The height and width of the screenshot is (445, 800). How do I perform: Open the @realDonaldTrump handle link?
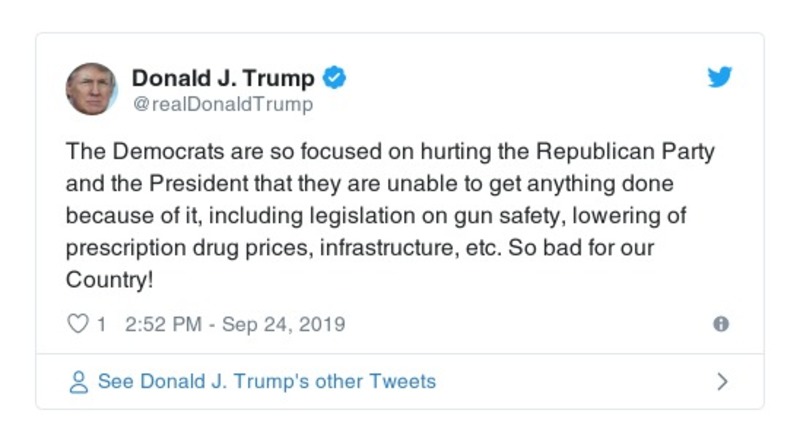tap(222, 104)
